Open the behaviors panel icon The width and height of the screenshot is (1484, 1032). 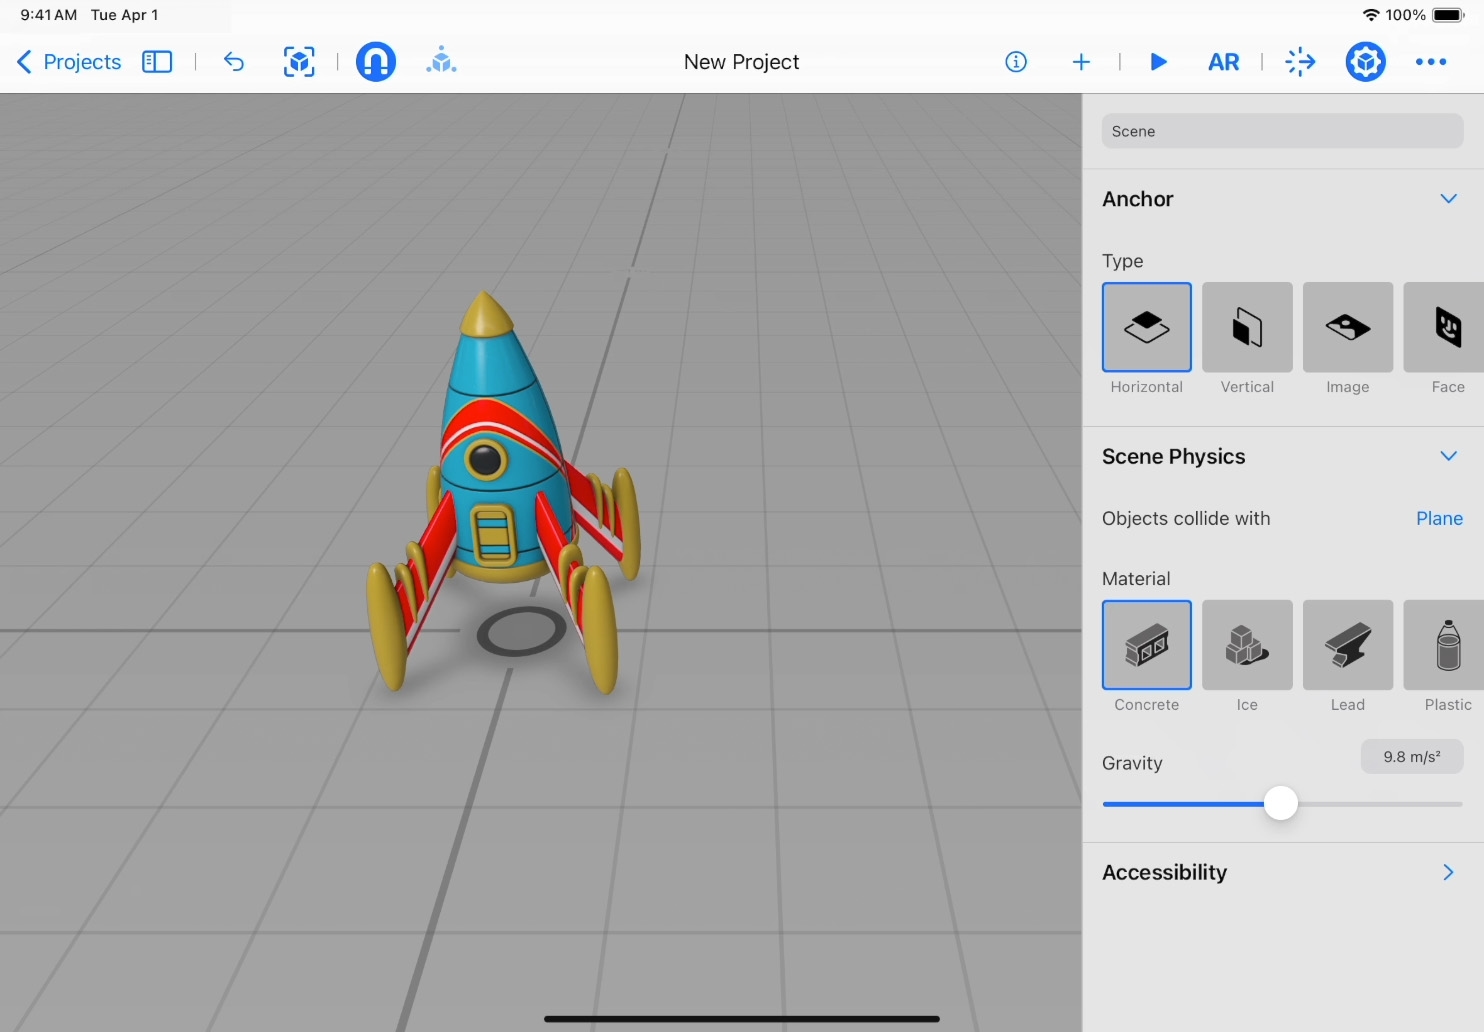click(x=1300, y=62)
